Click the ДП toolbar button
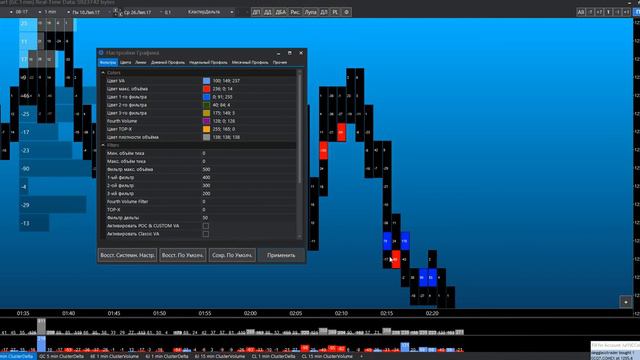 [x=256, y=12]
